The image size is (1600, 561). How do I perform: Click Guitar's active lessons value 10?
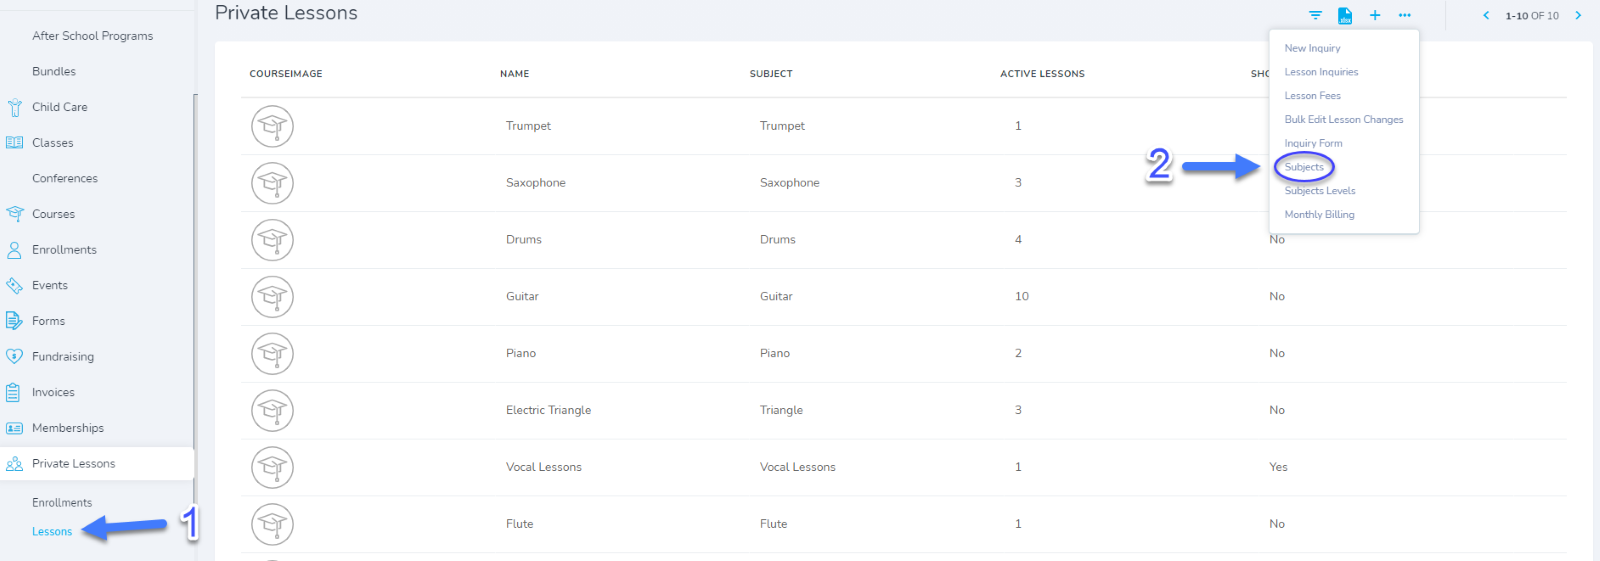tap(1022, 297)
